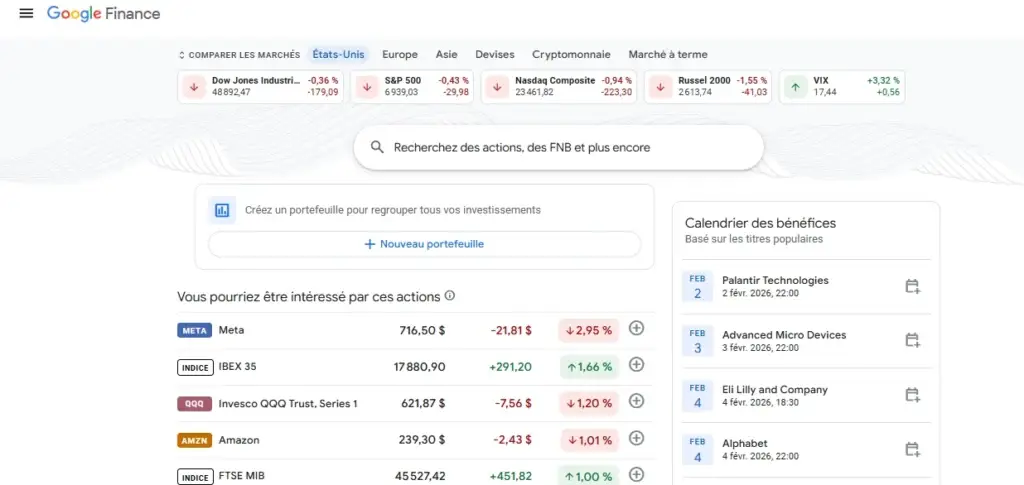Click the Meta price 716,50 $
The height and width of the screenshot is (485, 1024).
pos(423,330)
